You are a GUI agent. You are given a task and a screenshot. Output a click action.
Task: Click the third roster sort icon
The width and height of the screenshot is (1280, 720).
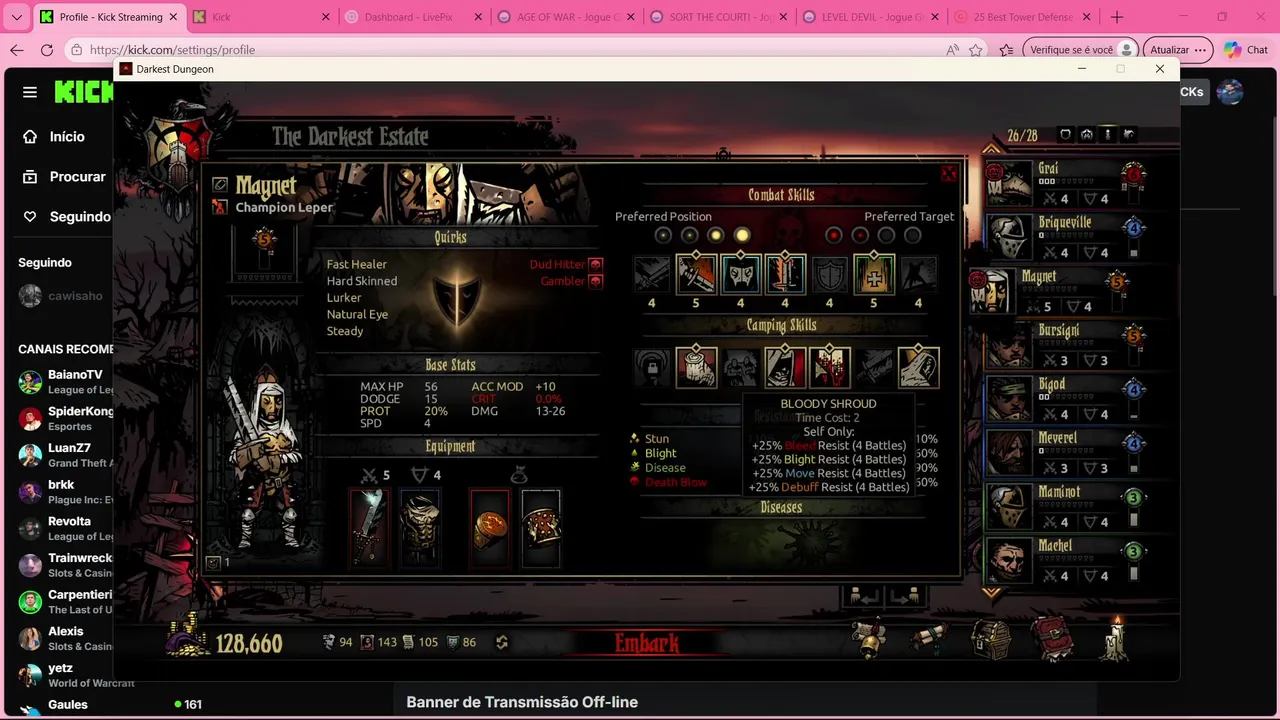click(1107, 135)
